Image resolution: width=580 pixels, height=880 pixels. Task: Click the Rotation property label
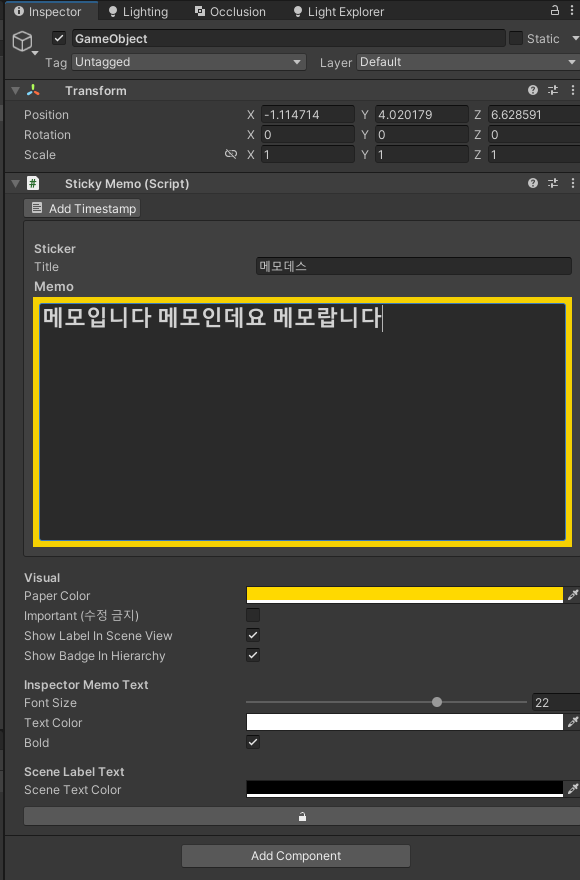coord(47,135)
